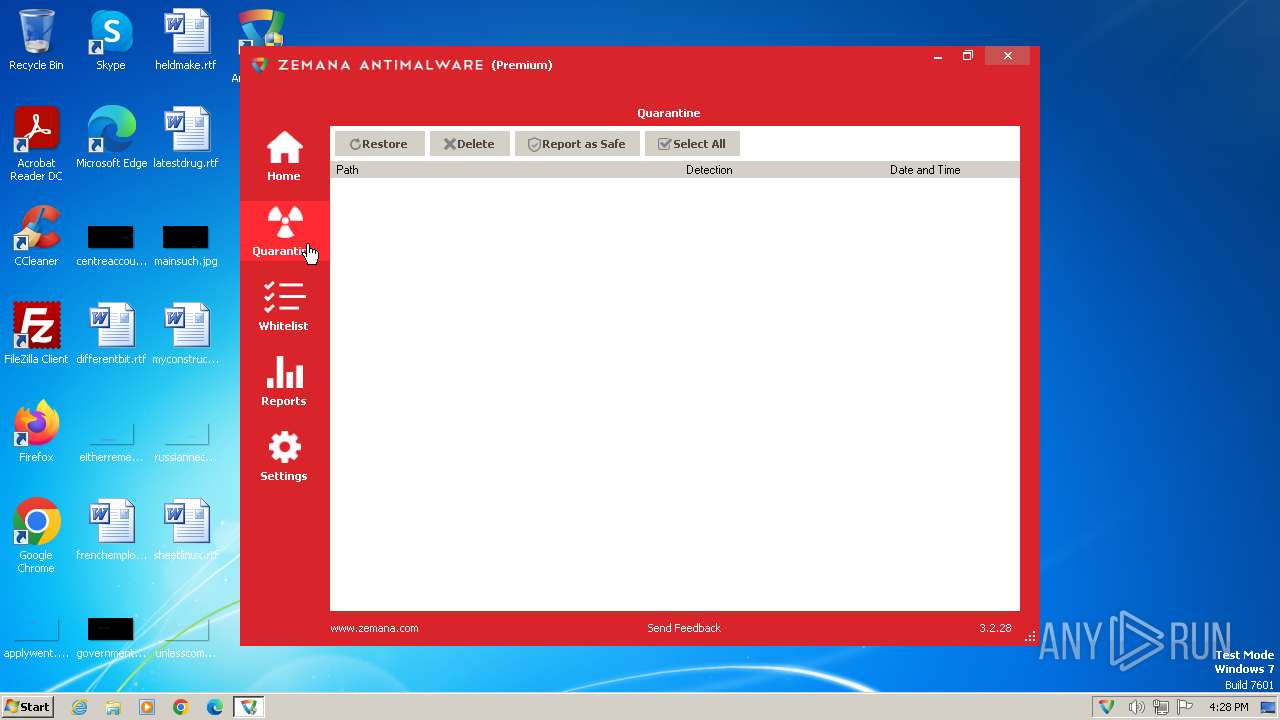Click the Zemana logo in title bar
The height and width of the screenshot is (720, 1280).
(260, 65)
